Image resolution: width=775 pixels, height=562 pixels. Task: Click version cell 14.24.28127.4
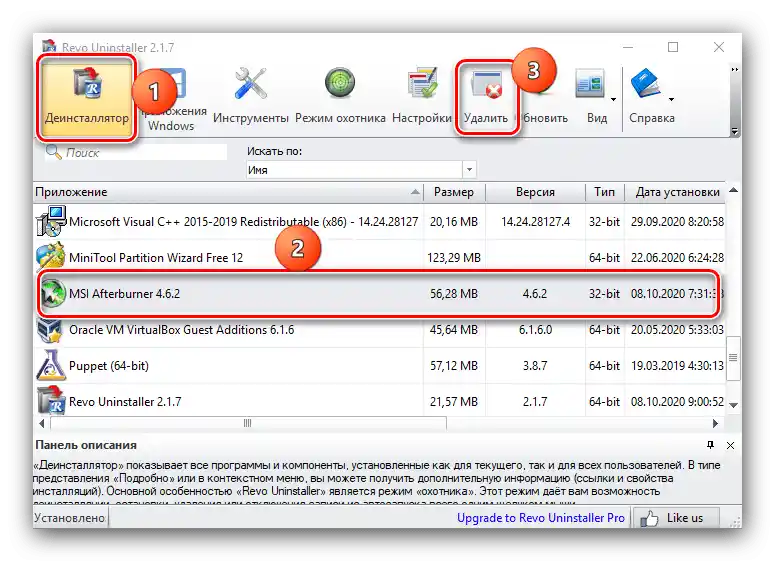[x=535, y=222]
